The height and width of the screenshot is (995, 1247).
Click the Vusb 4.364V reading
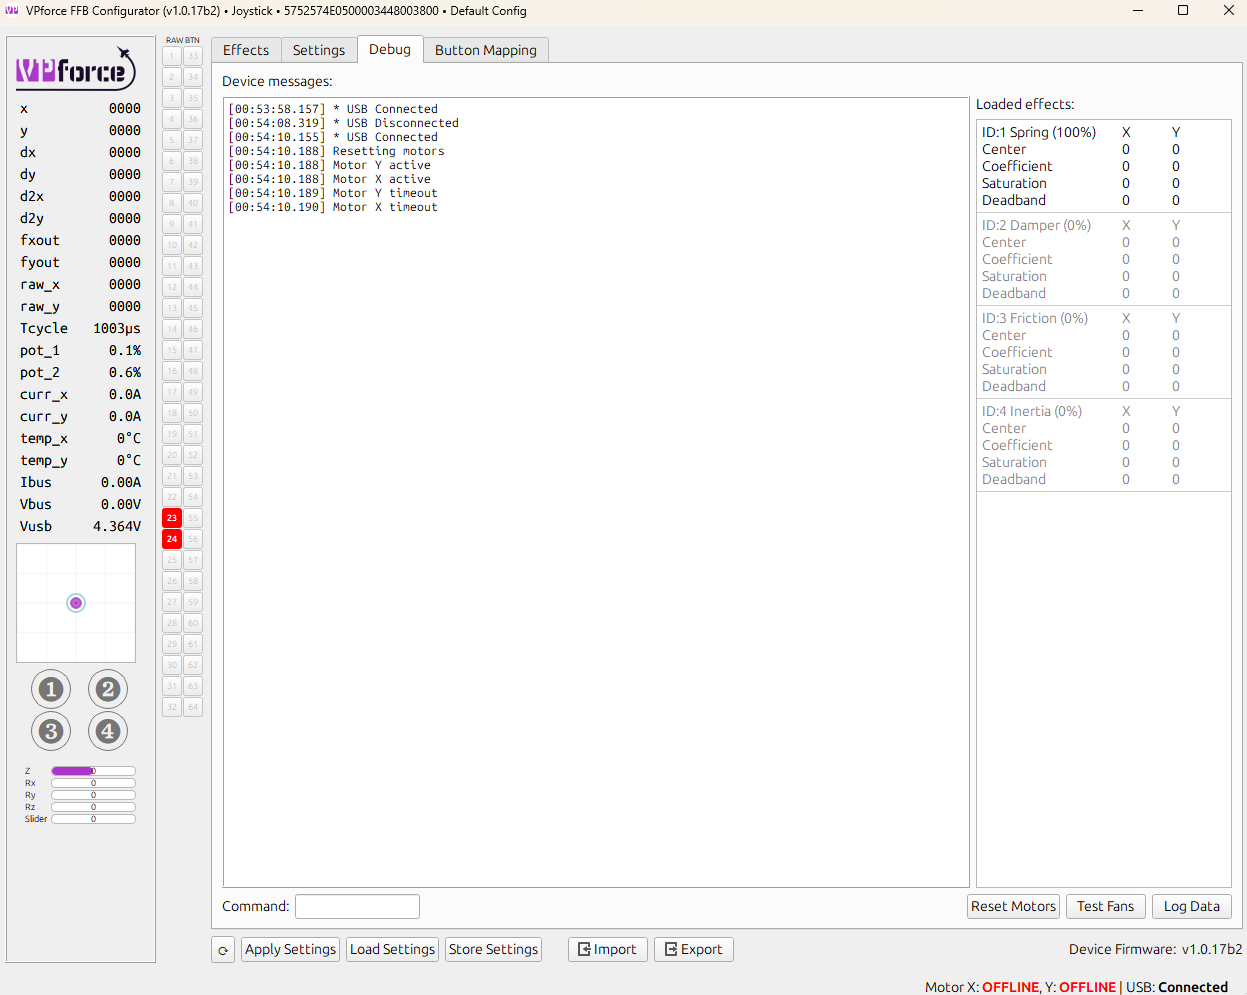(80, 526)
